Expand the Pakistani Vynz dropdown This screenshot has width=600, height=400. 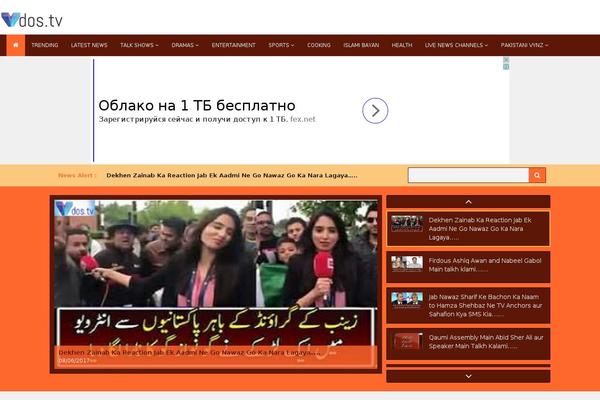click(524, 45)
